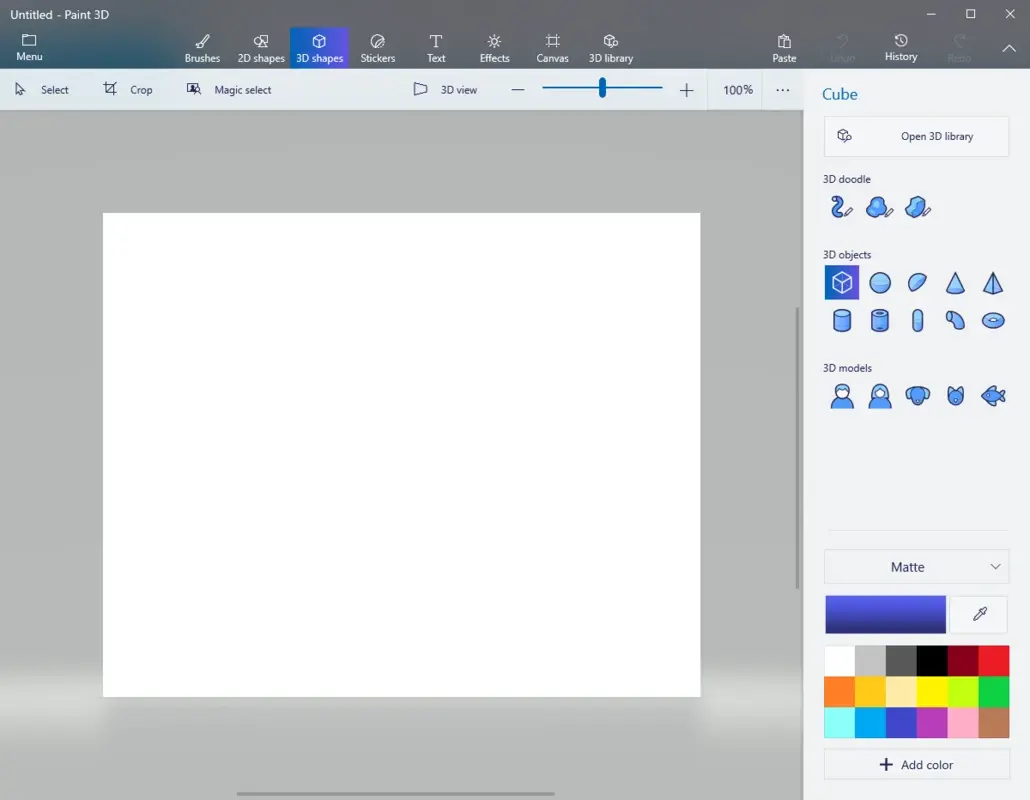Collapse the Cube side panel

click(1009, 47)
